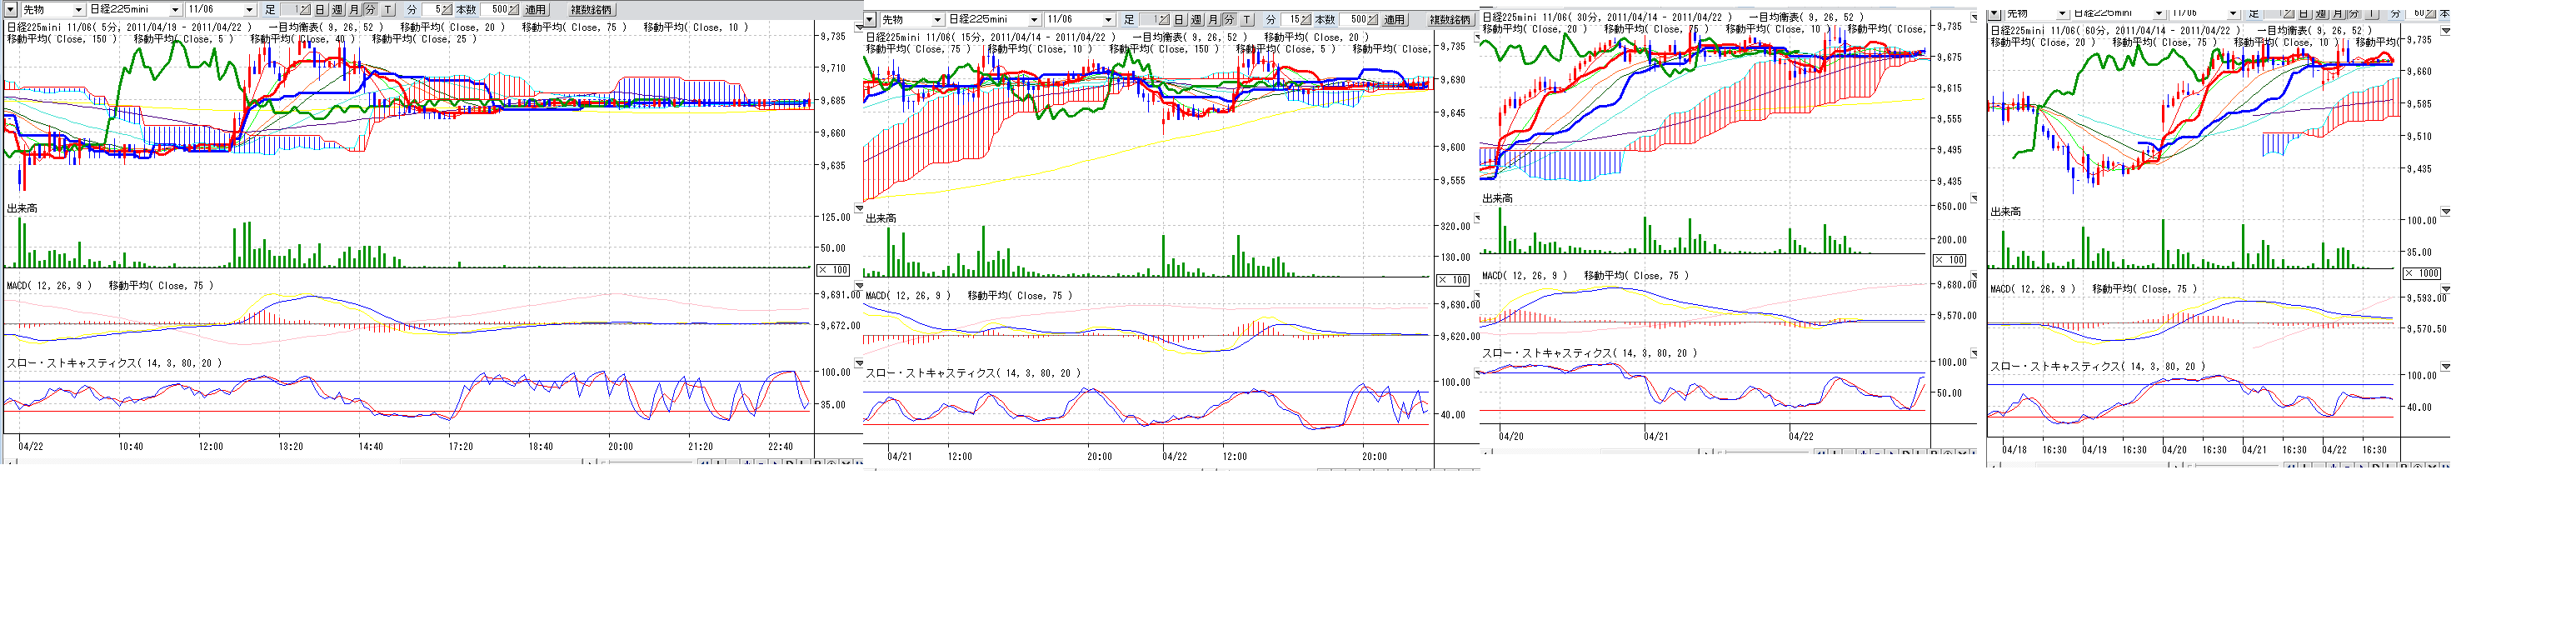The height and width of the screenshot is (640, 2576).
Task: Open MACD panel menu arrow in first chart
Action: [858, 286]
